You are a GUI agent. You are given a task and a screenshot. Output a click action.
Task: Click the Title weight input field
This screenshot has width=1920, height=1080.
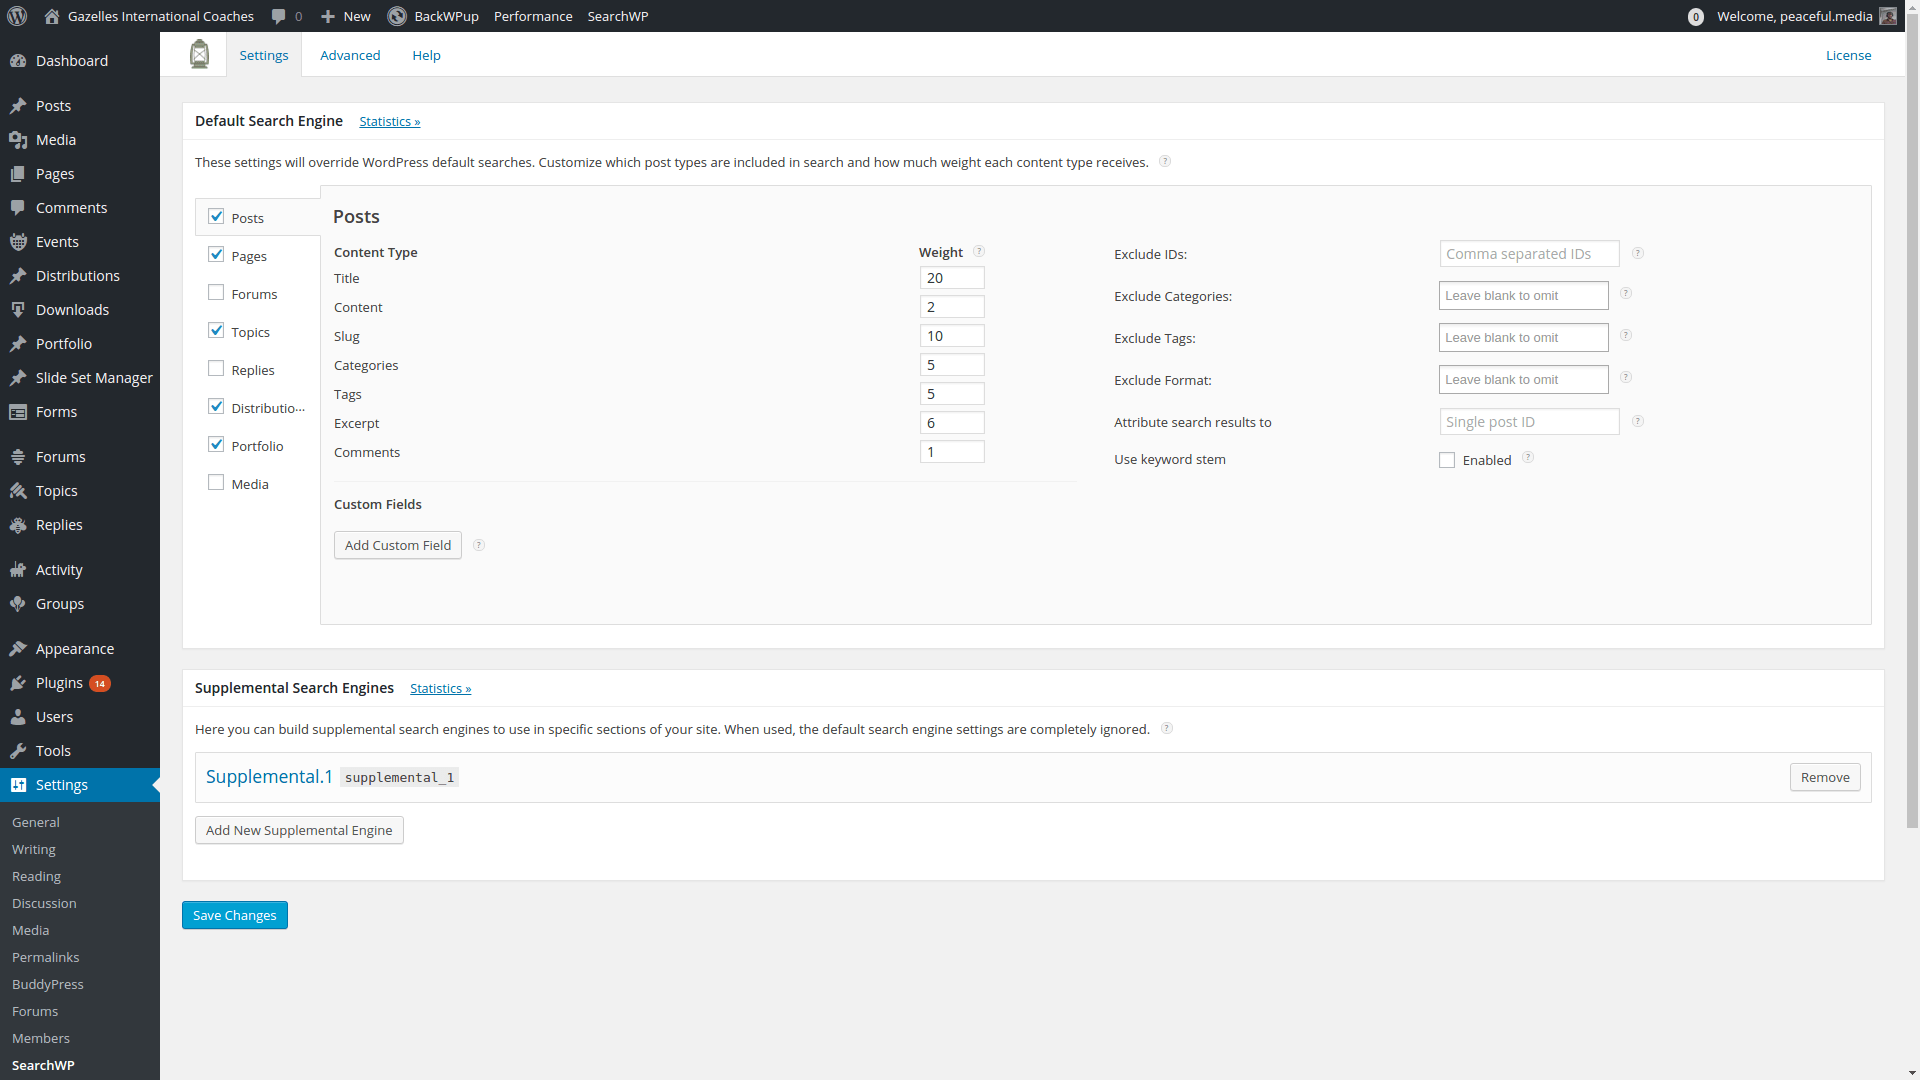[x=951, y=278]
